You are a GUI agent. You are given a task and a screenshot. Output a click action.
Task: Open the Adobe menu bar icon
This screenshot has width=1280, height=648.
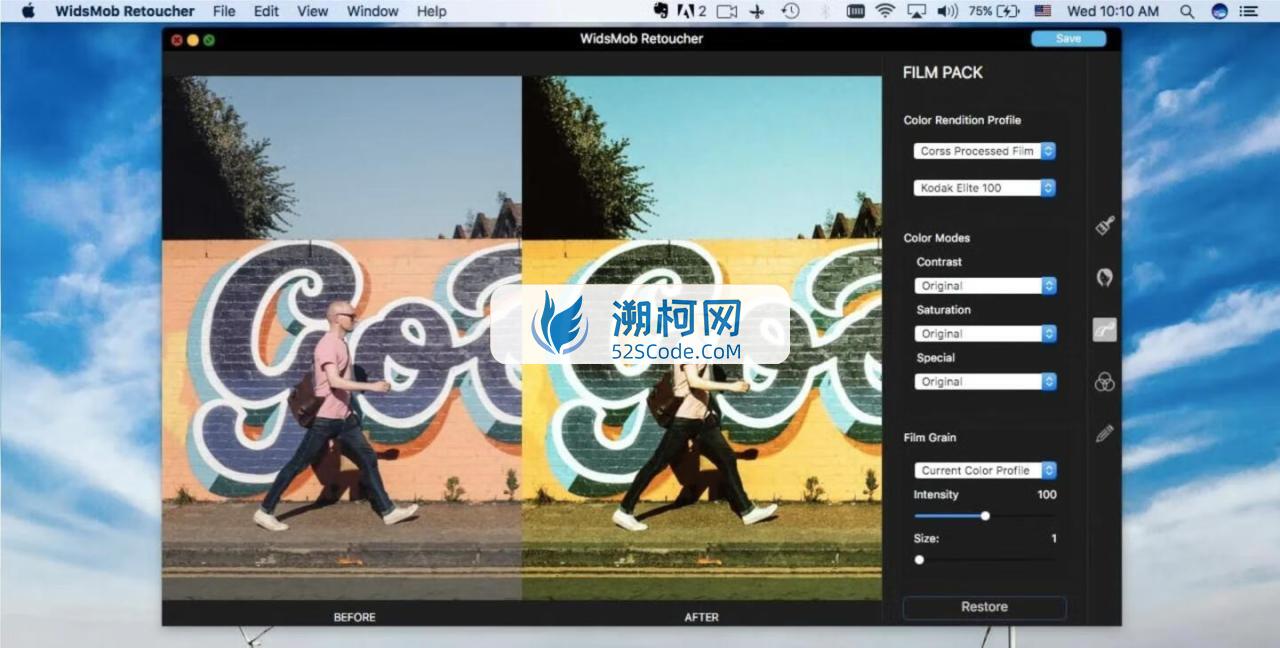692,11
